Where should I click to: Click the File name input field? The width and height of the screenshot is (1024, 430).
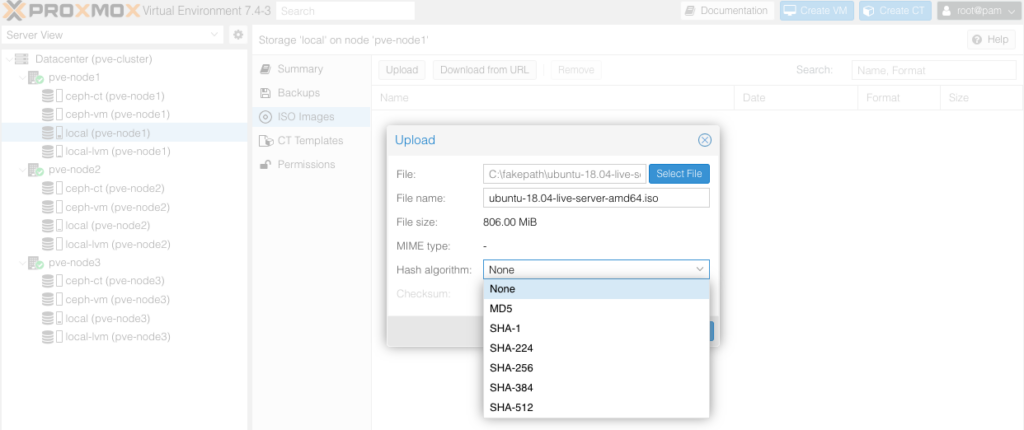(596, 198)
